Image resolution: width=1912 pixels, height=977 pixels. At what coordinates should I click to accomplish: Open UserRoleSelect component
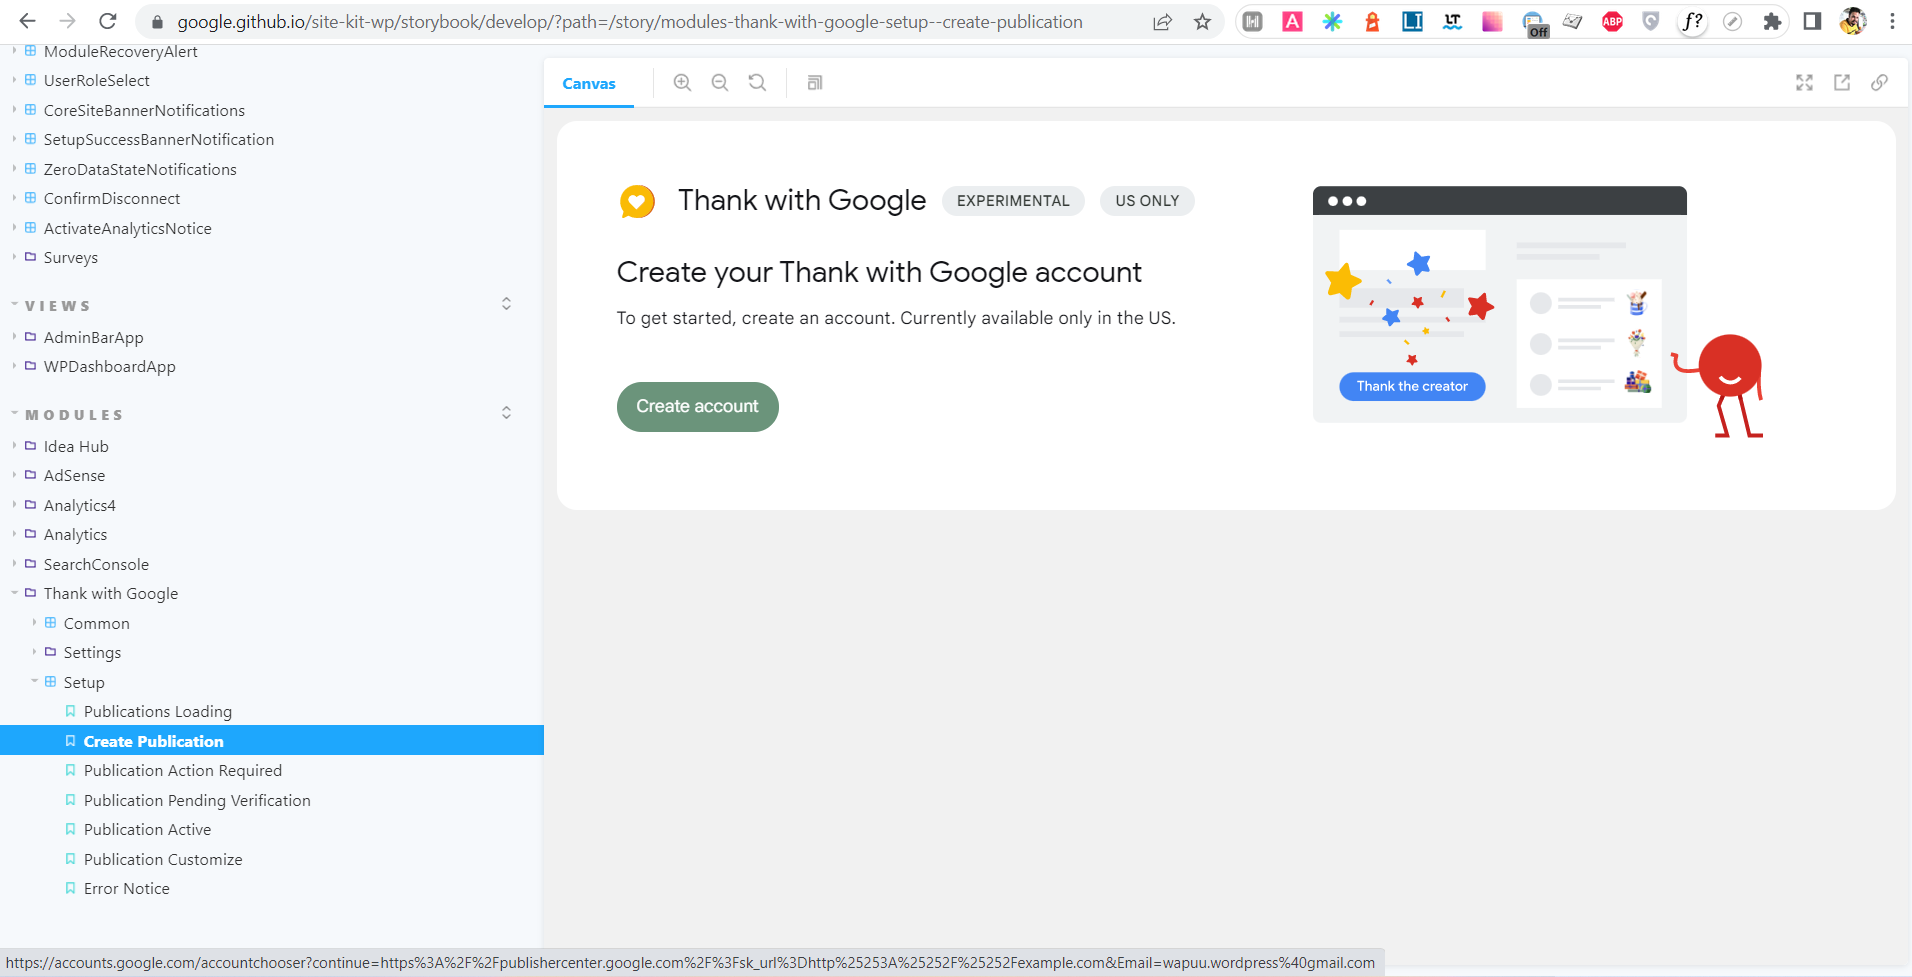coord(97,81)
